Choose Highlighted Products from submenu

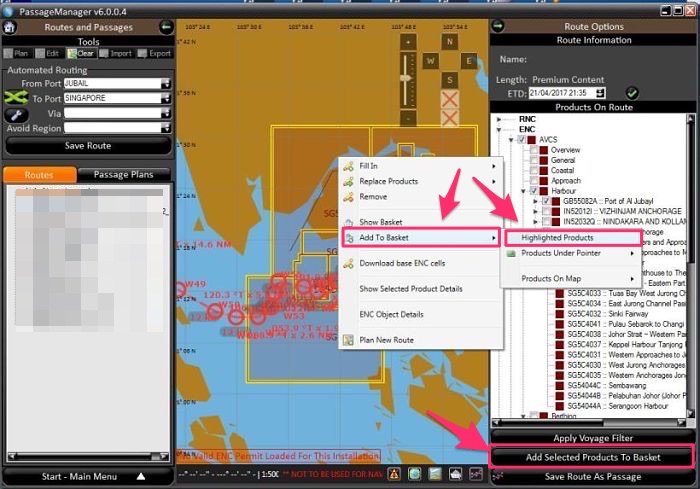(x=557, y=238)
